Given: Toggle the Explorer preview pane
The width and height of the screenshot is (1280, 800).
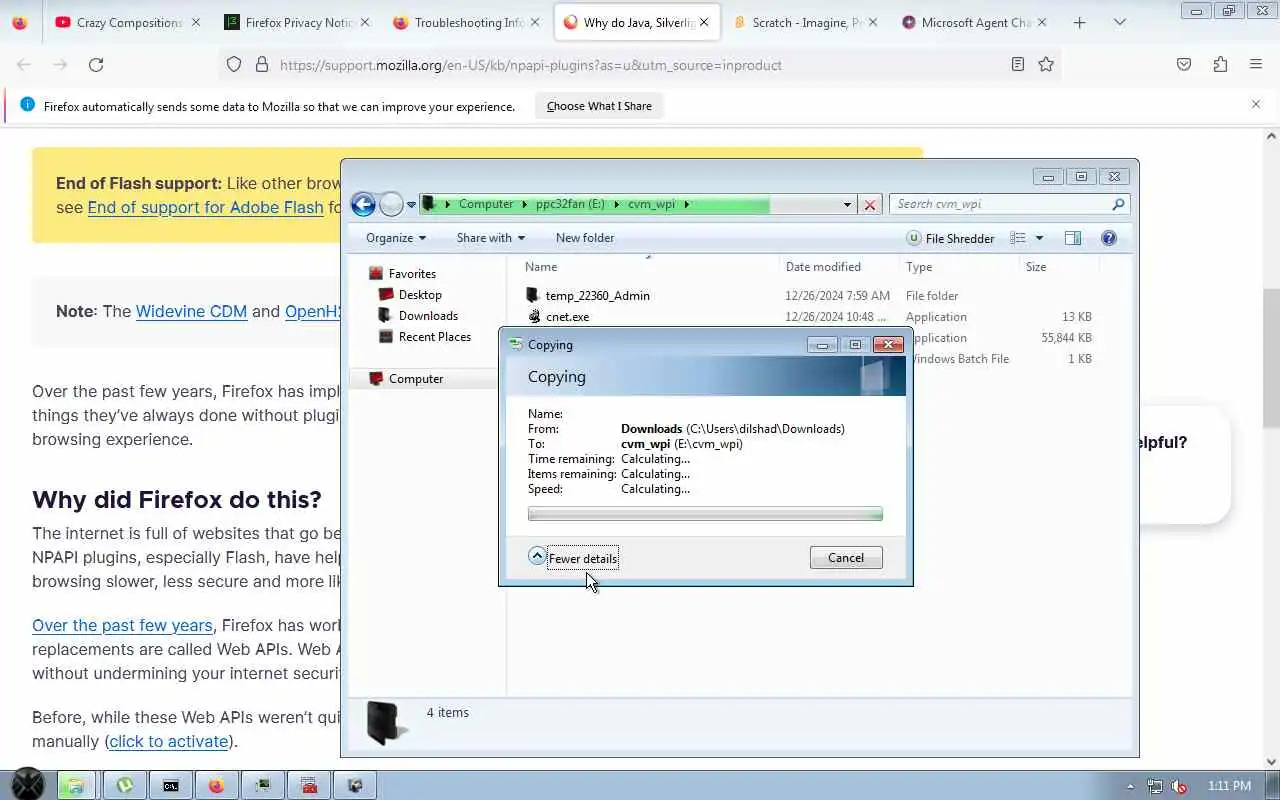Looking at the screenshot, I should (1073, 238).
